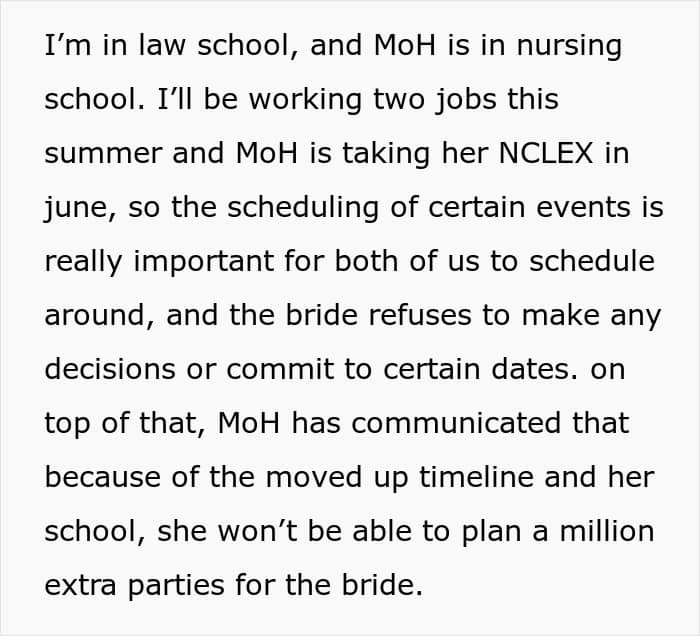Click the phrase "certain dates"
The width and height of the screenshot is (700, 636).
(480, 370)
